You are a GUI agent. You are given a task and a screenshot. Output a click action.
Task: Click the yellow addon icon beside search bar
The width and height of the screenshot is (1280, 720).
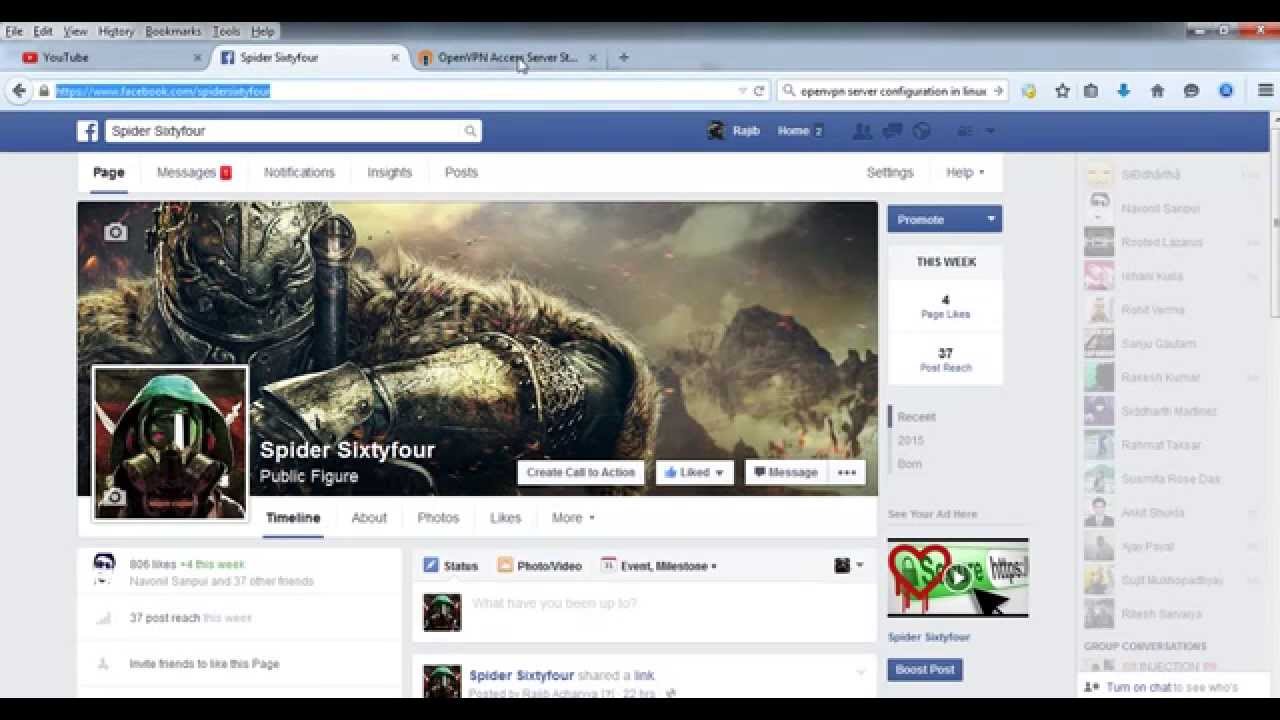[1029, 91]
